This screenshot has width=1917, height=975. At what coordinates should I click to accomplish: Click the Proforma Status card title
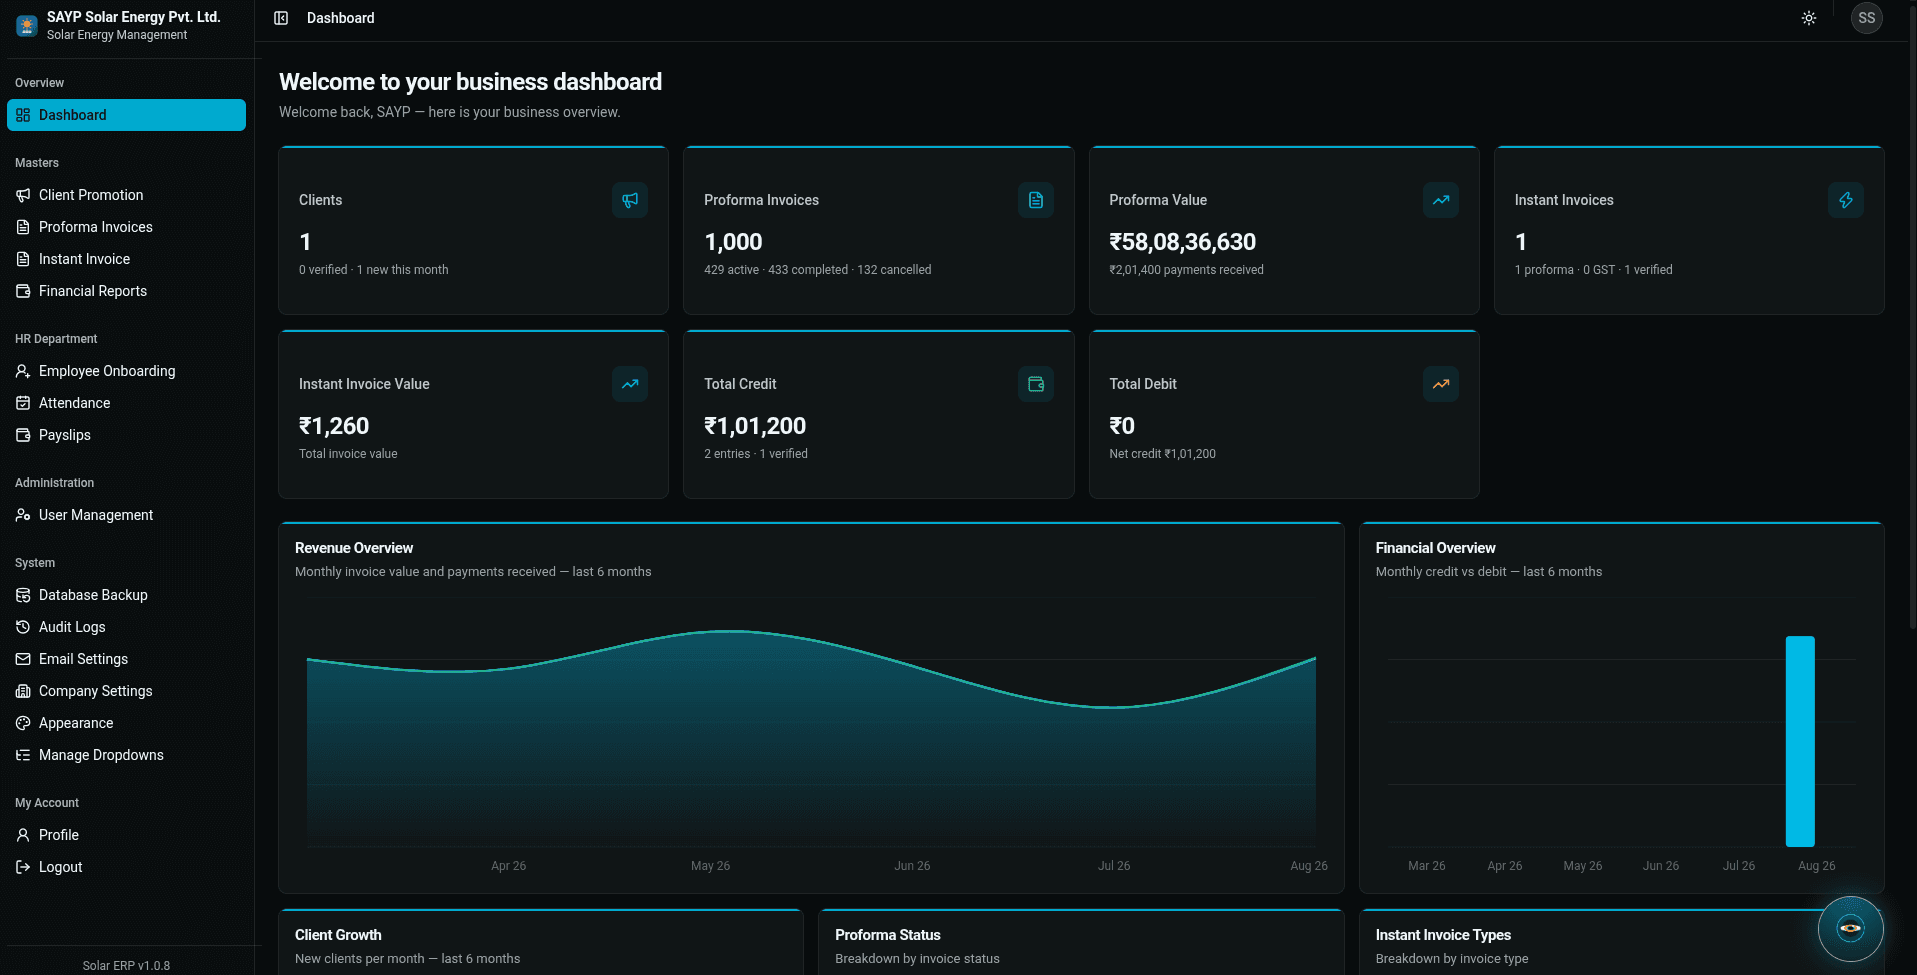(x=888, y=935)
